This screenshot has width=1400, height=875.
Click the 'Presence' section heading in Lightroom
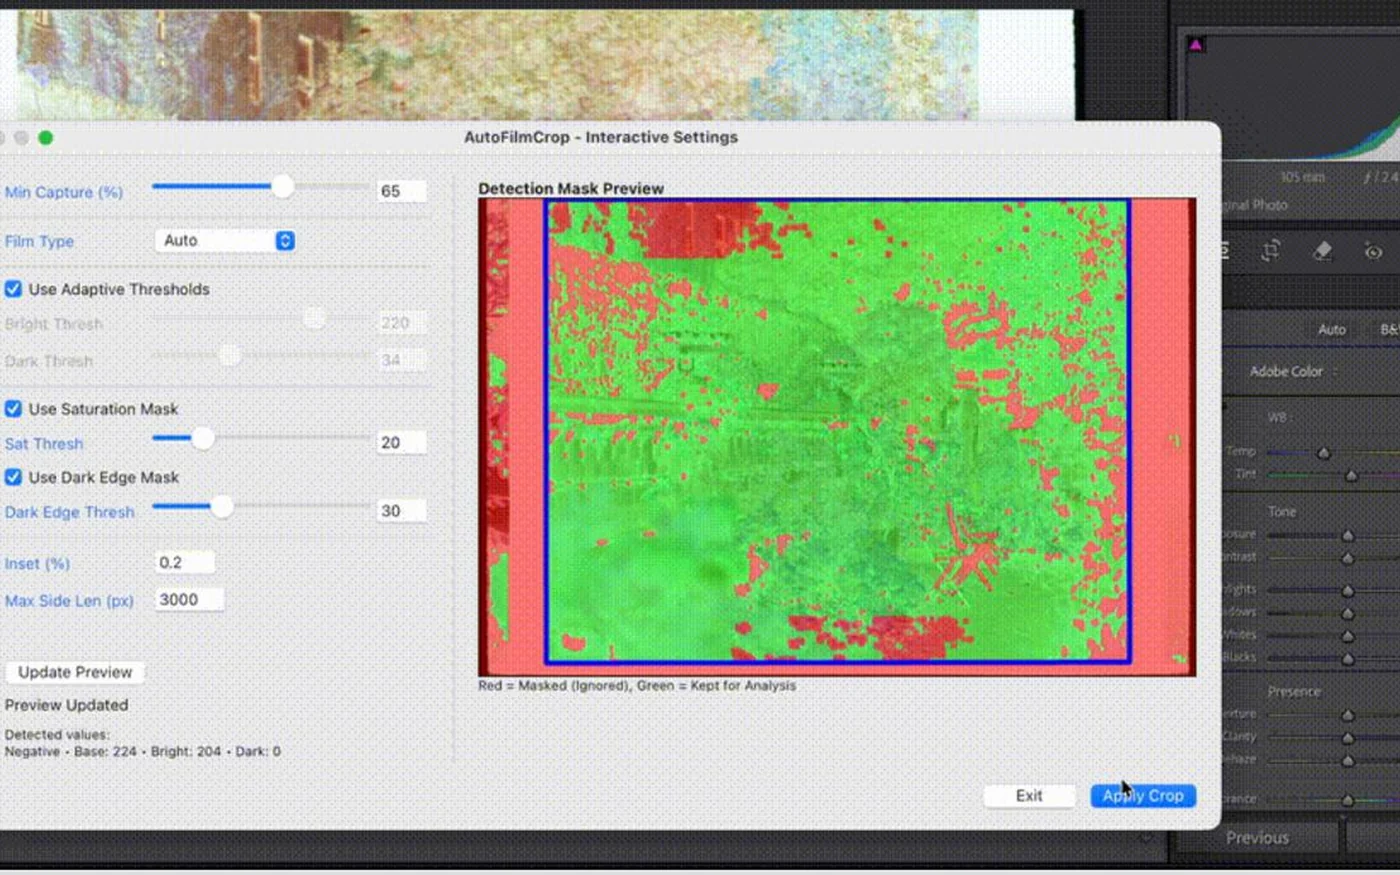(1294, 691)
